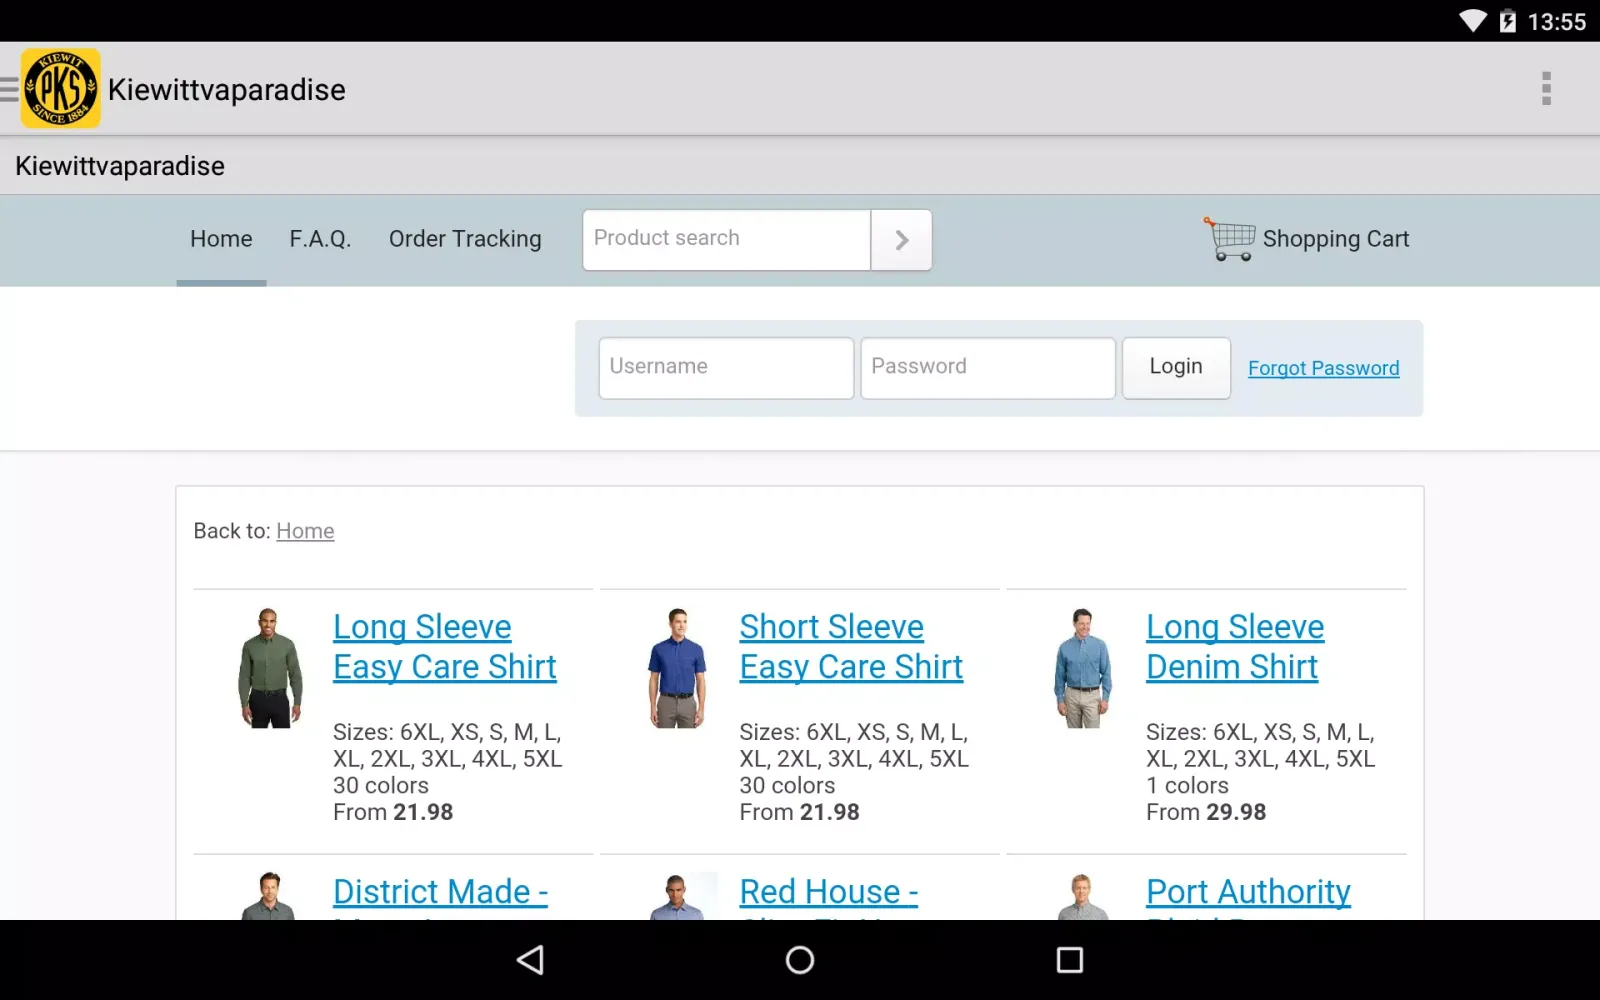Tap the Android back navigation button

(530, 960)
